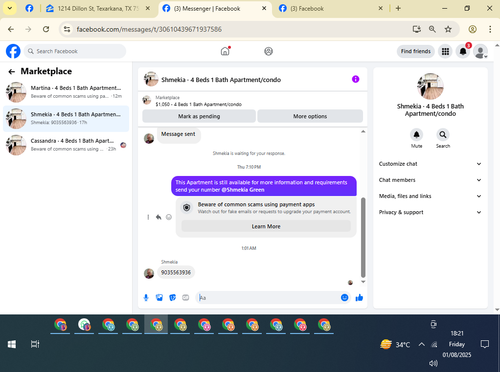Click the Search Facebook field

pos(75,51)
